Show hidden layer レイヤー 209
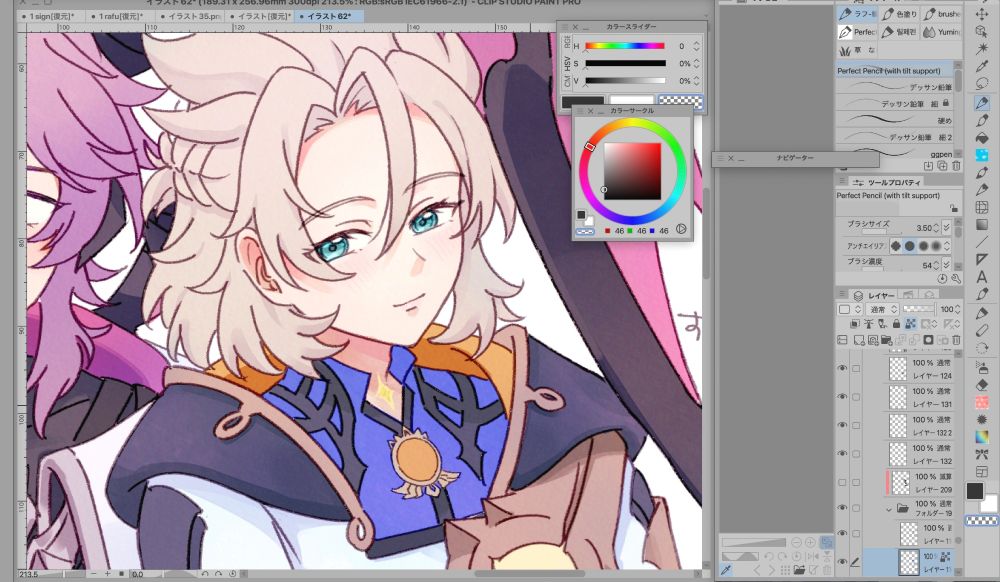 tap(842, 483)
